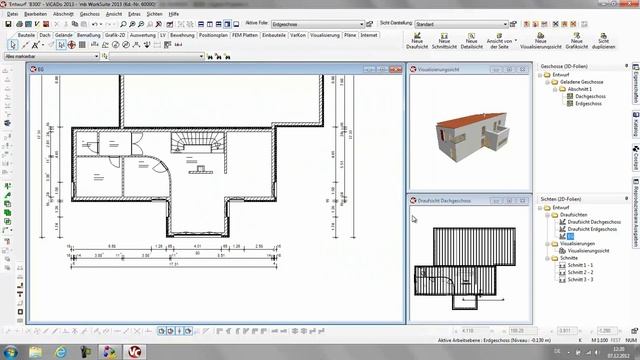Collapse the Draufsichten tree node
This screenshot has height=360, width=640.
click(547, 215)
